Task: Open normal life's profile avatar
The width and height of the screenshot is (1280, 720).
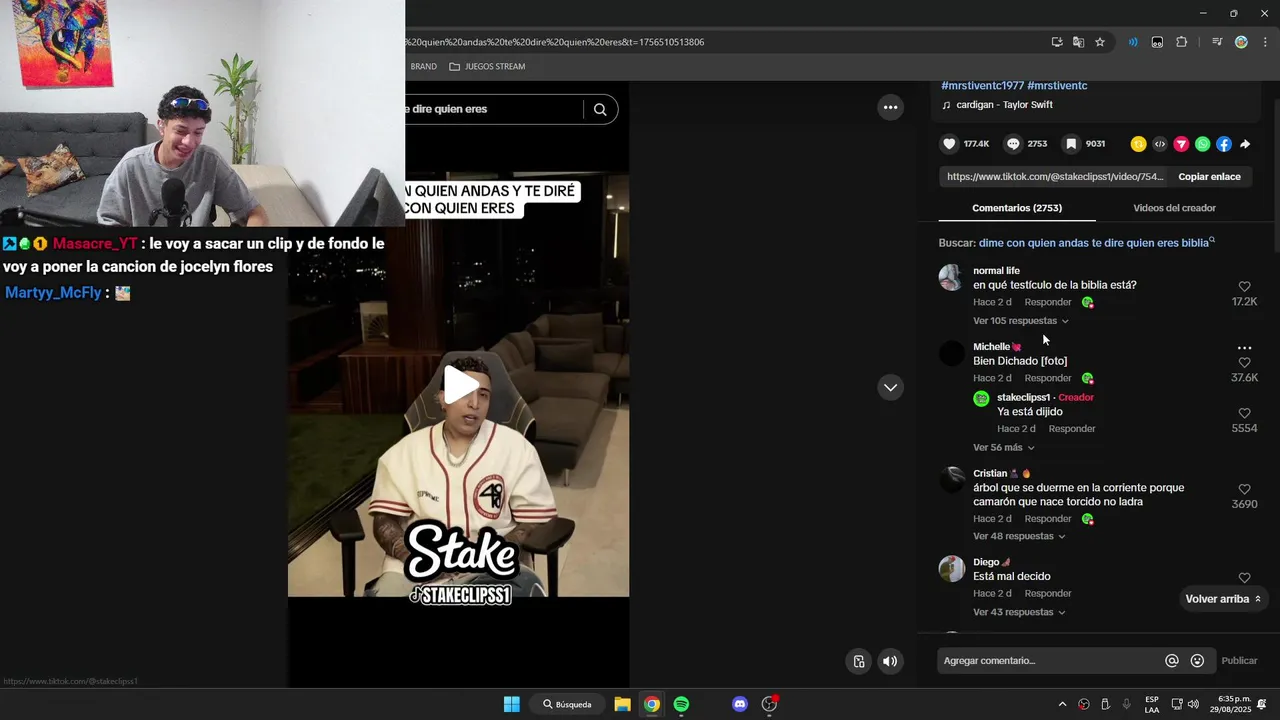Action: click(951, 277)
